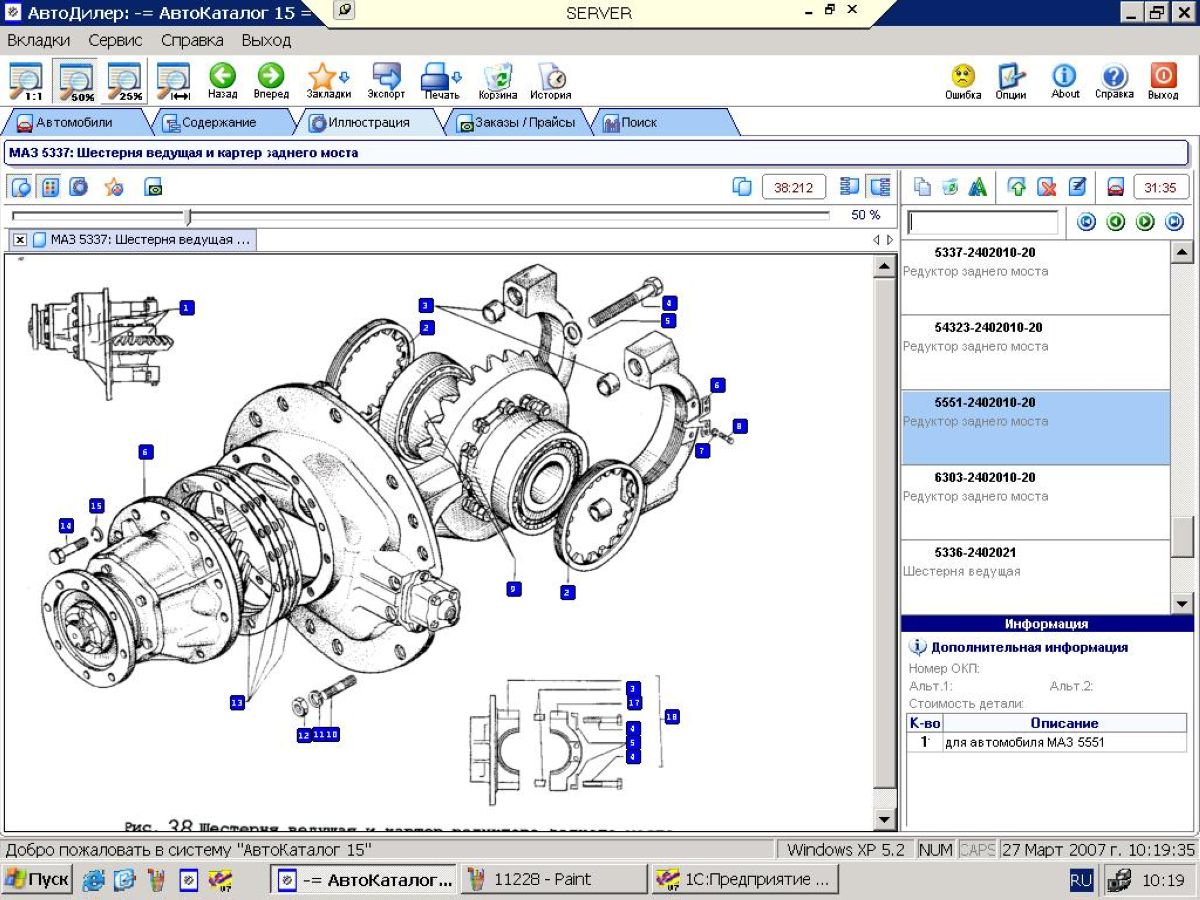Click the 38:212 counter button
The height and width of the screenshot is (900, 1200).
[794, 187]
